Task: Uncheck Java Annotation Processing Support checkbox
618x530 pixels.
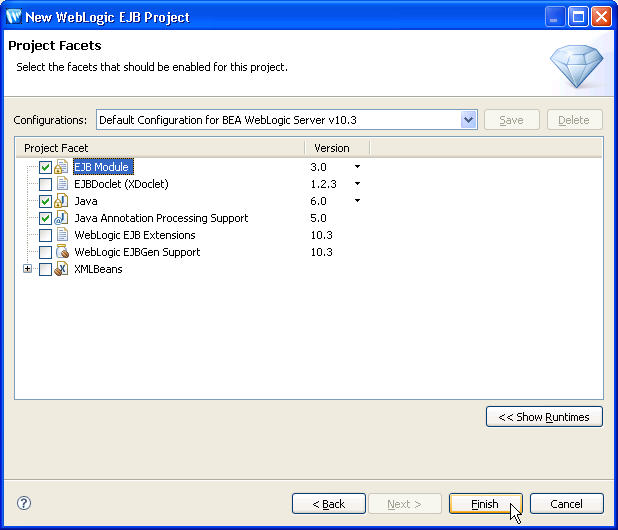Action: click(45, 218)
